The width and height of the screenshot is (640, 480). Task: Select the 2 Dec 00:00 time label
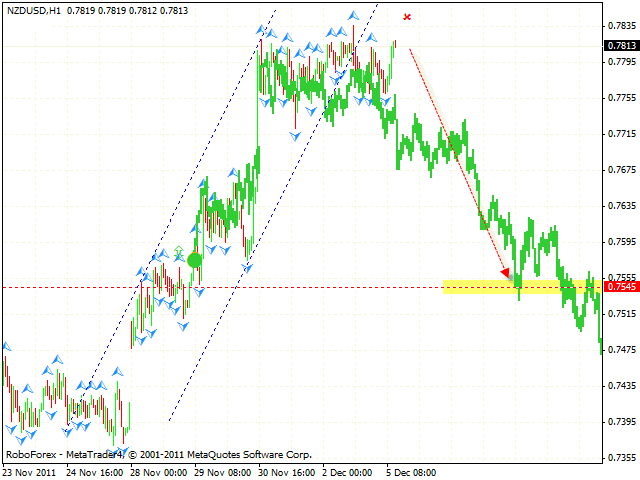350,472
